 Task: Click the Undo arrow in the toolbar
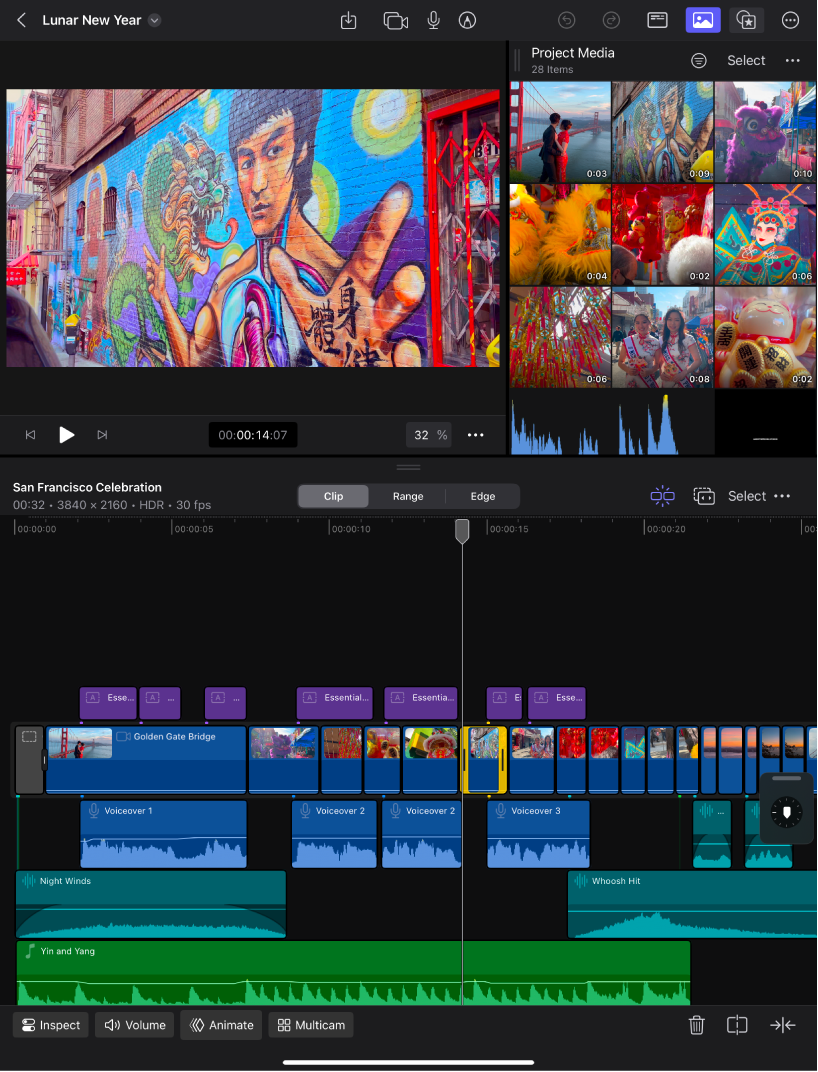[566, 20]
